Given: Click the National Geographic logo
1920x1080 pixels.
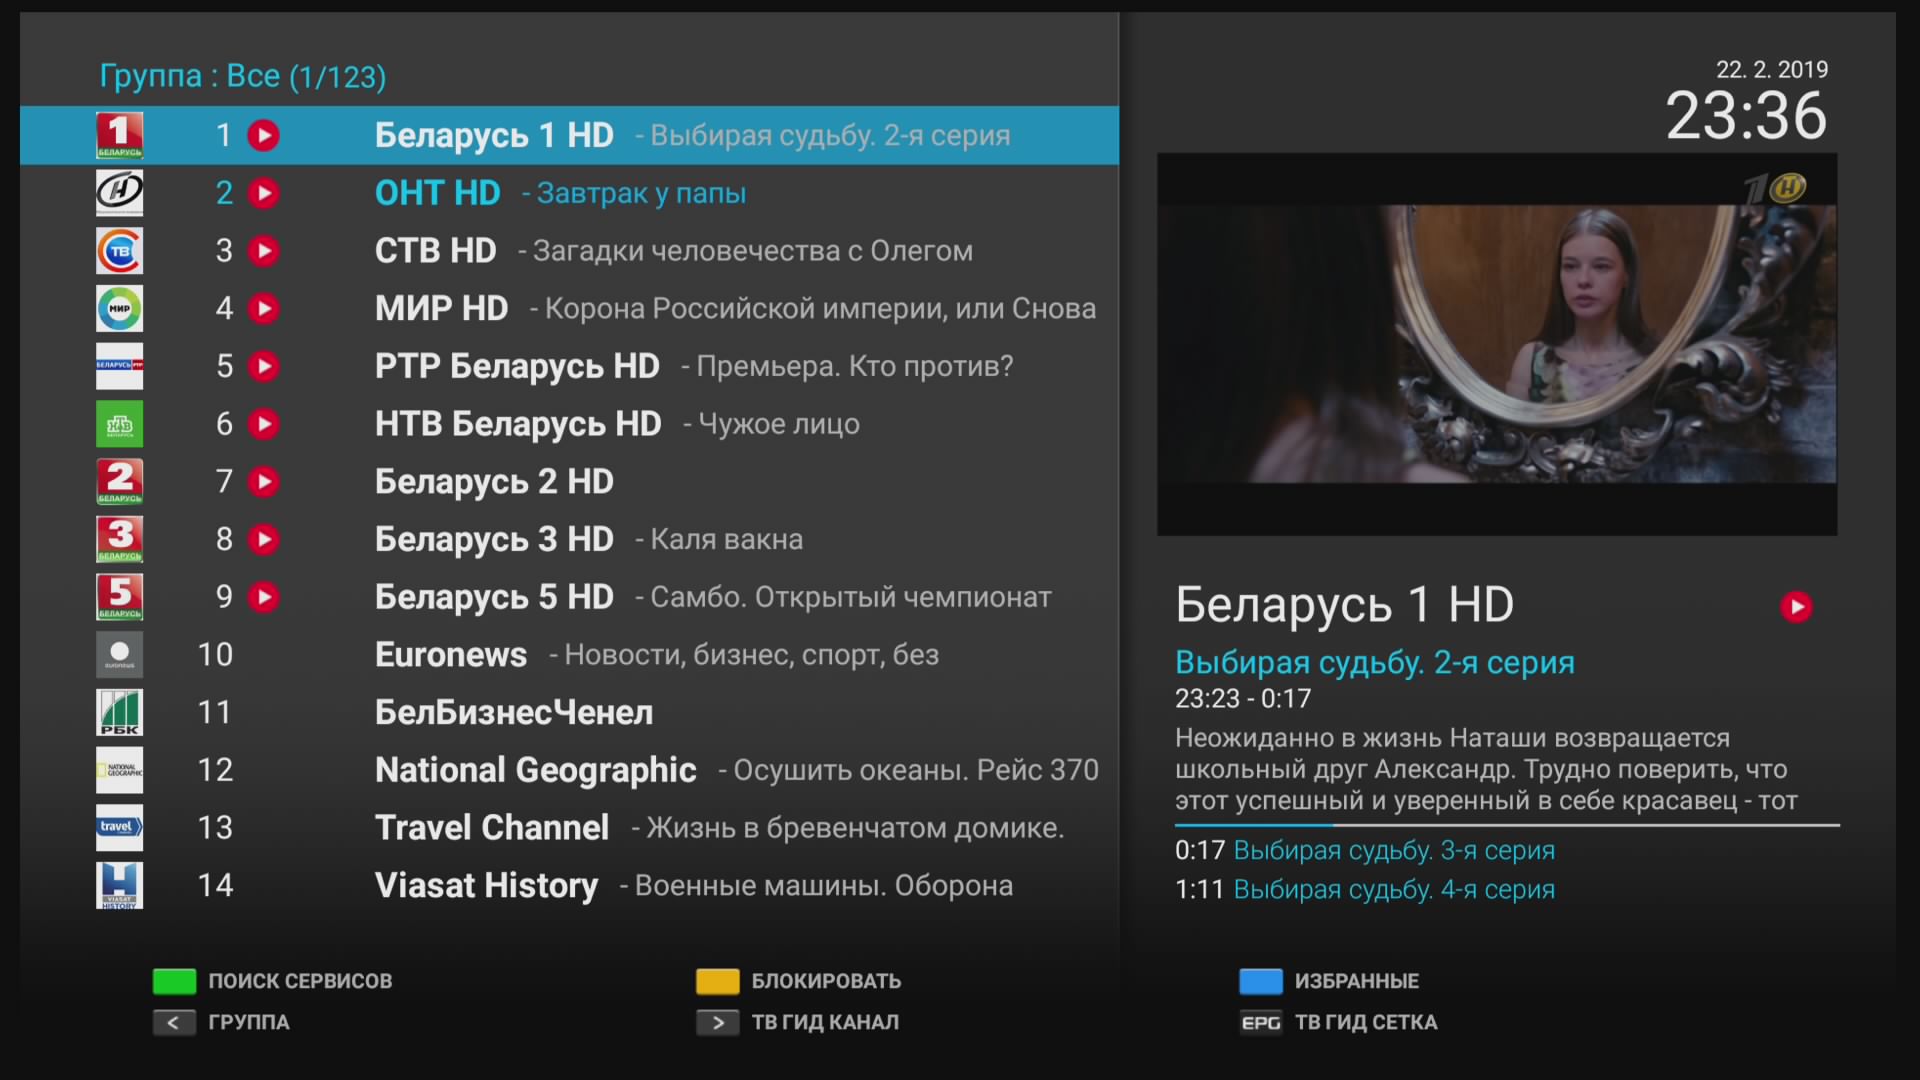Looking at the screenshot, I should pyautogui.click(x=119, y=770).
